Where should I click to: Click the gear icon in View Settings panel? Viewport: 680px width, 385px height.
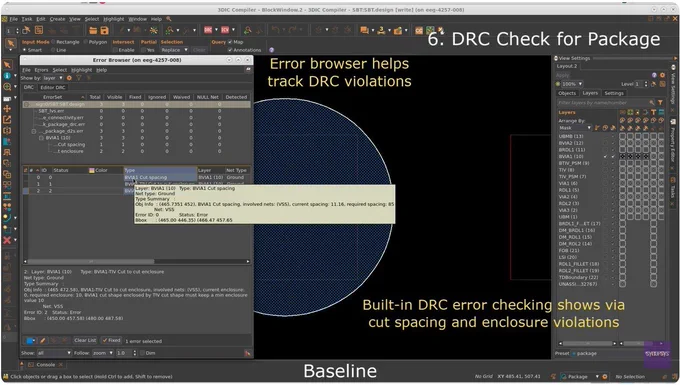pyautogui.click(x=662, y=75)
